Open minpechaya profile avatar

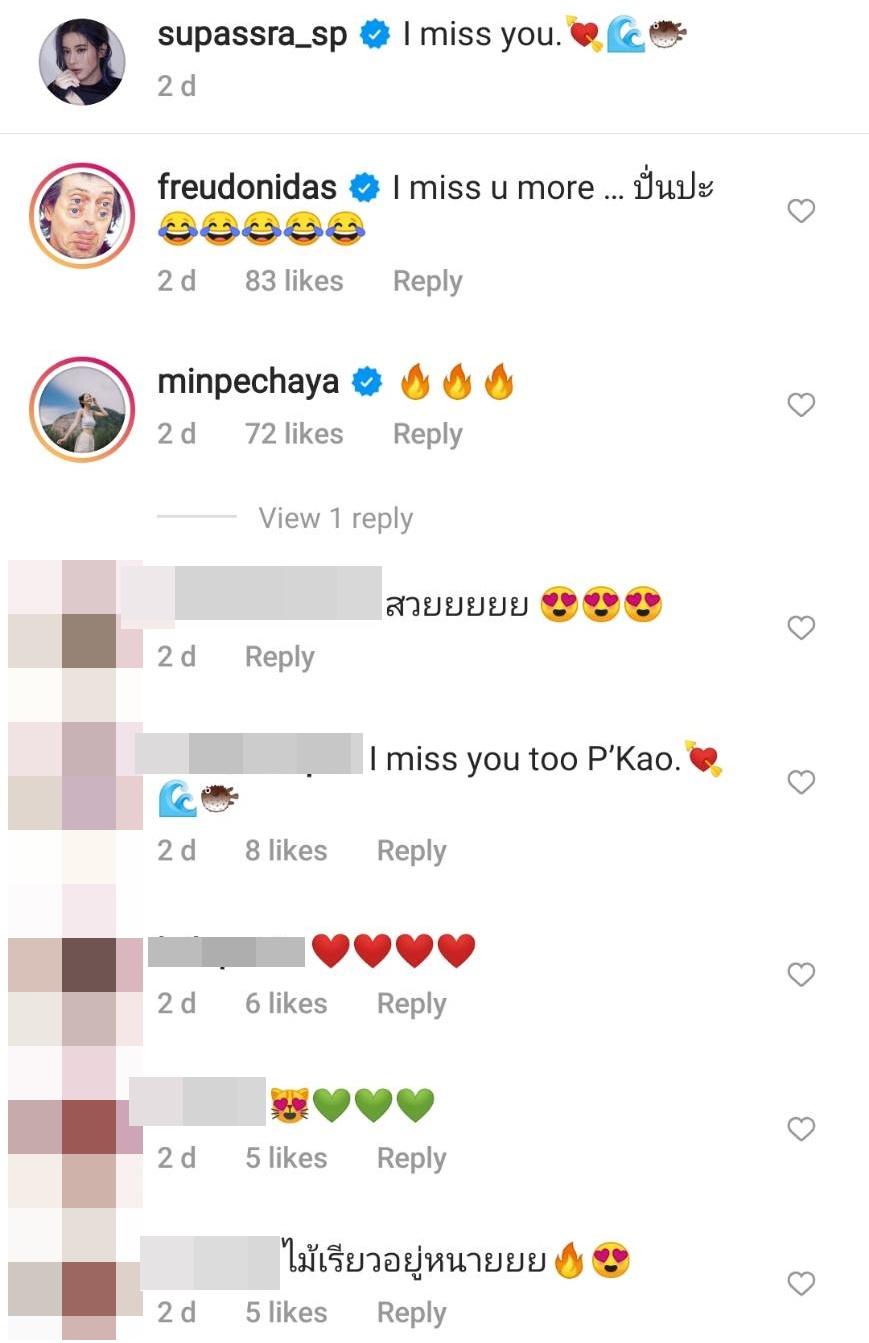pos(82,409)
